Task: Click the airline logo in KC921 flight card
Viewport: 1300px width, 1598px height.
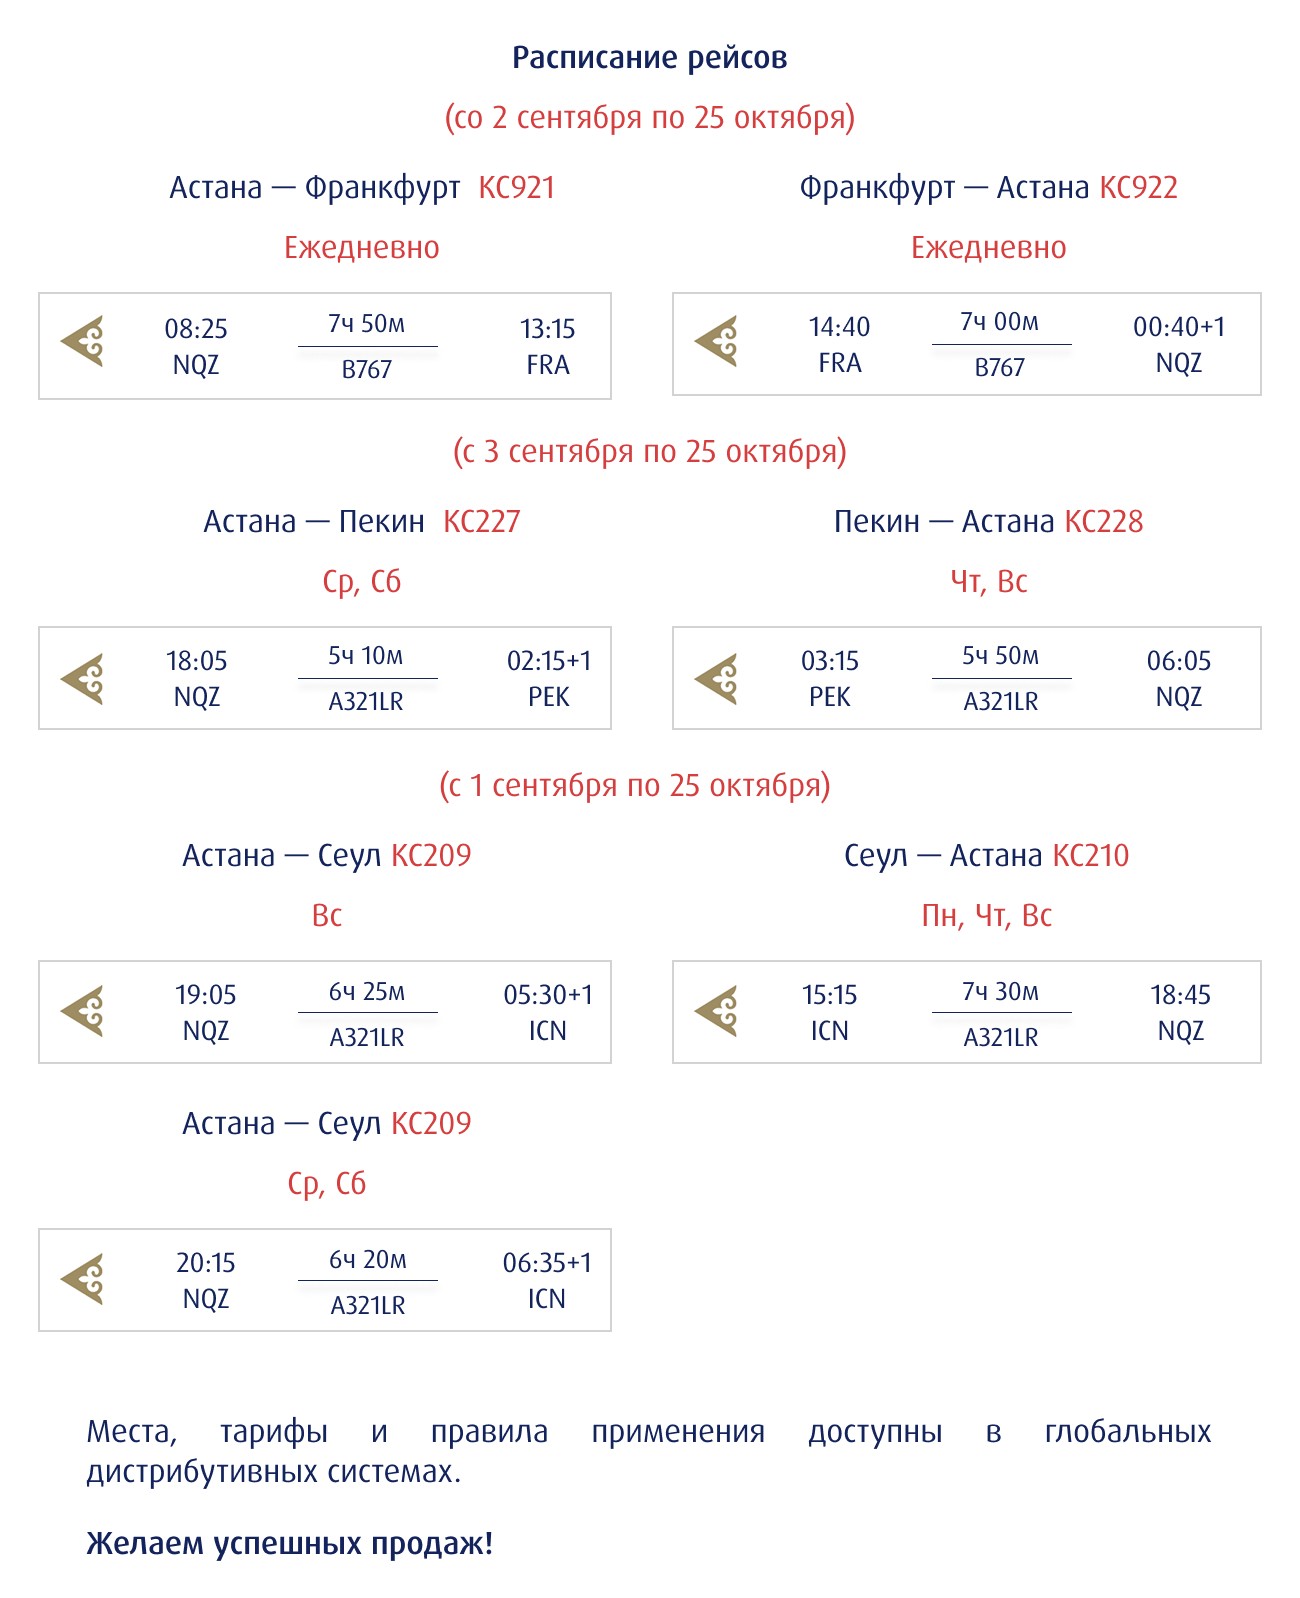Action: point(82,341)
